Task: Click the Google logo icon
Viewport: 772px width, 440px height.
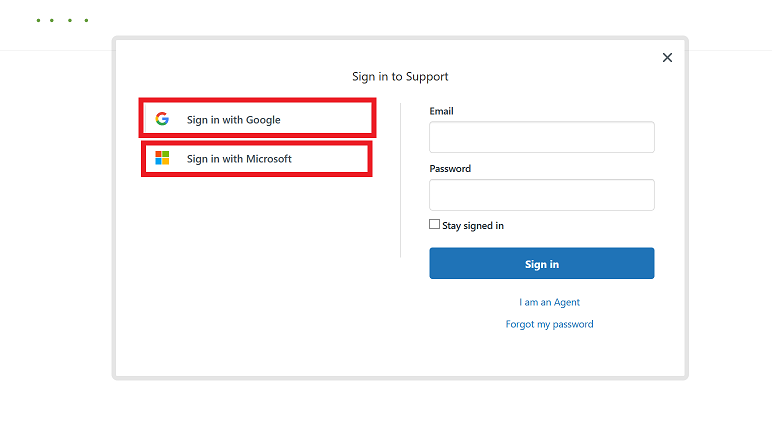Action: click(x=162, y=119)
